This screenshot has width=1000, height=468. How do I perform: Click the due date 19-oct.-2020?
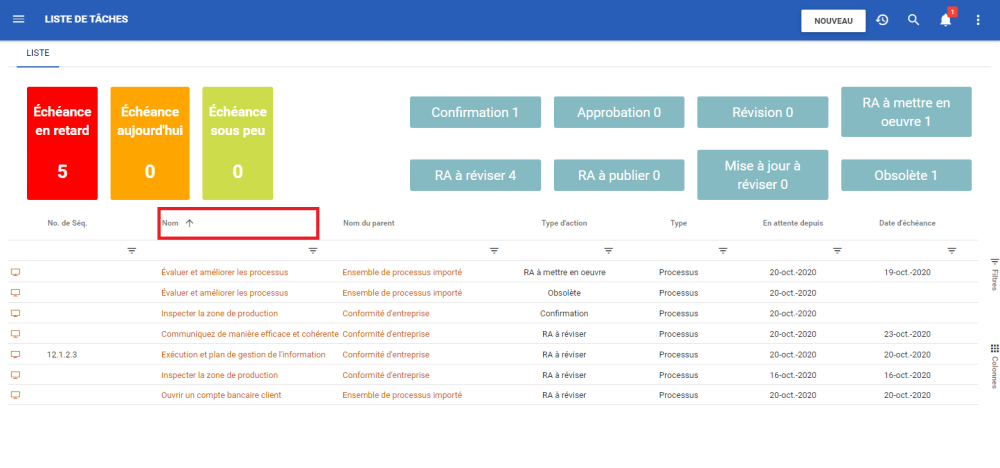[x=908, y=272]
